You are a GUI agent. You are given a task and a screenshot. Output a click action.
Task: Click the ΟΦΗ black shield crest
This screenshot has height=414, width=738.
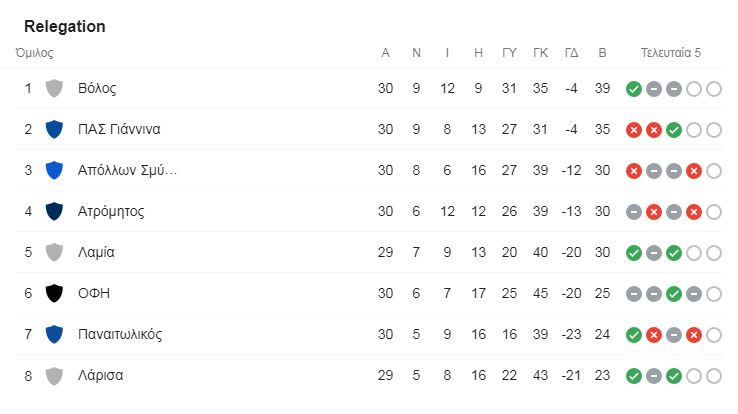(x=54, y=293)
